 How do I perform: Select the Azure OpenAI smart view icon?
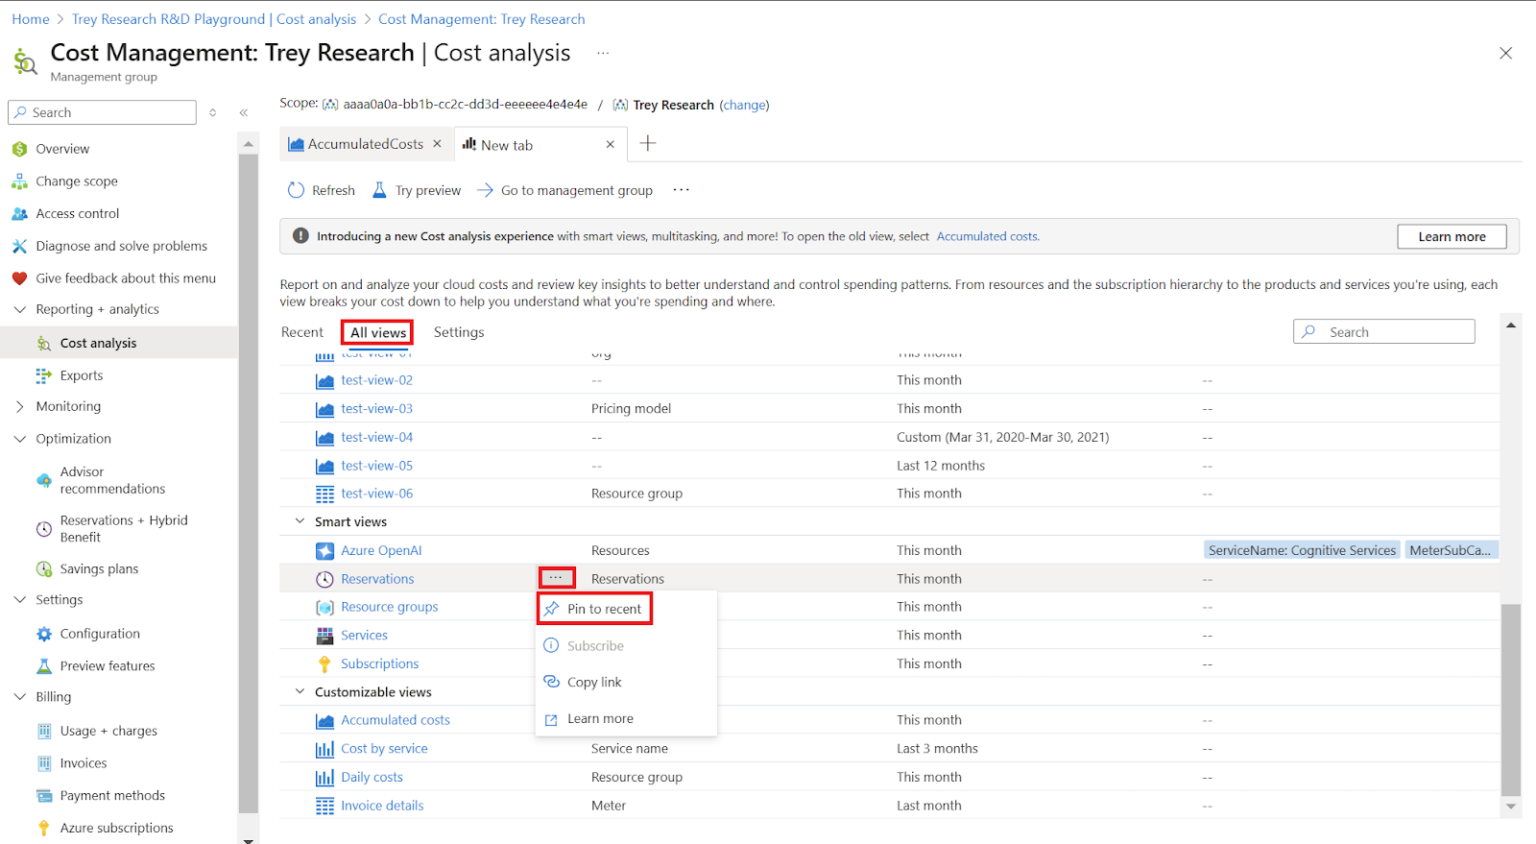coord(324,549)
